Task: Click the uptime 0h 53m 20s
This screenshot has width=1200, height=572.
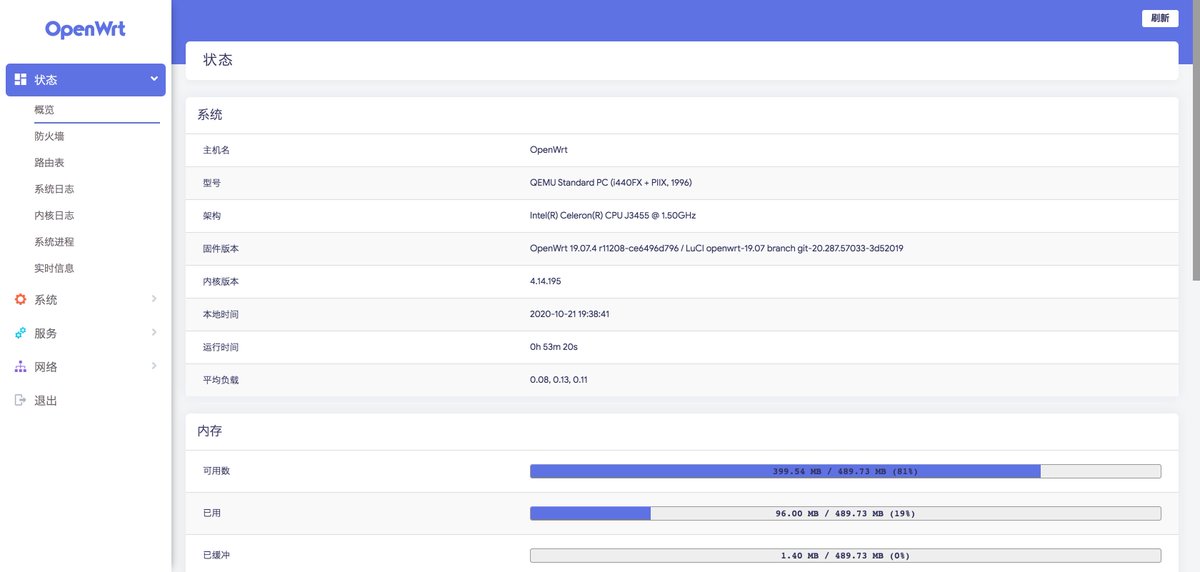Action: tap(554, 347)
